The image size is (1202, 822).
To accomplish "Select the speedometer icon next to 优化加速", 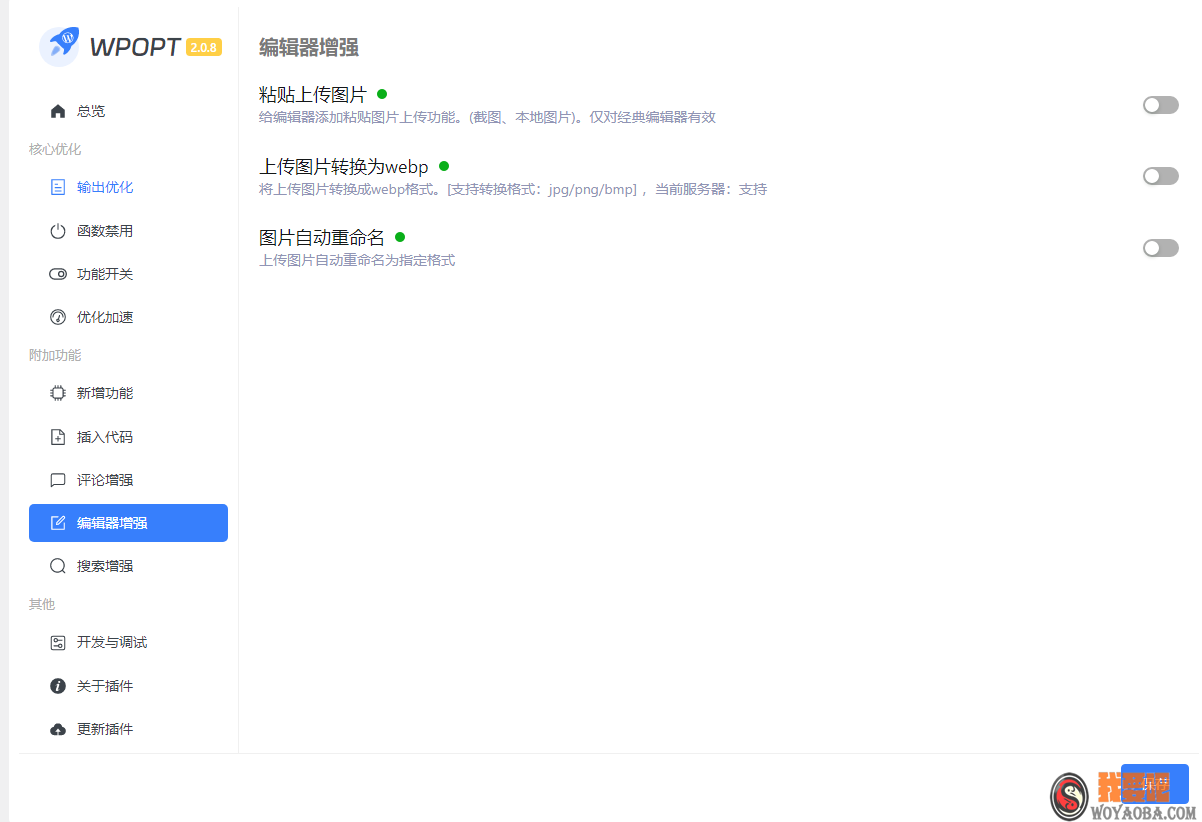I will [x=58, y=316].
